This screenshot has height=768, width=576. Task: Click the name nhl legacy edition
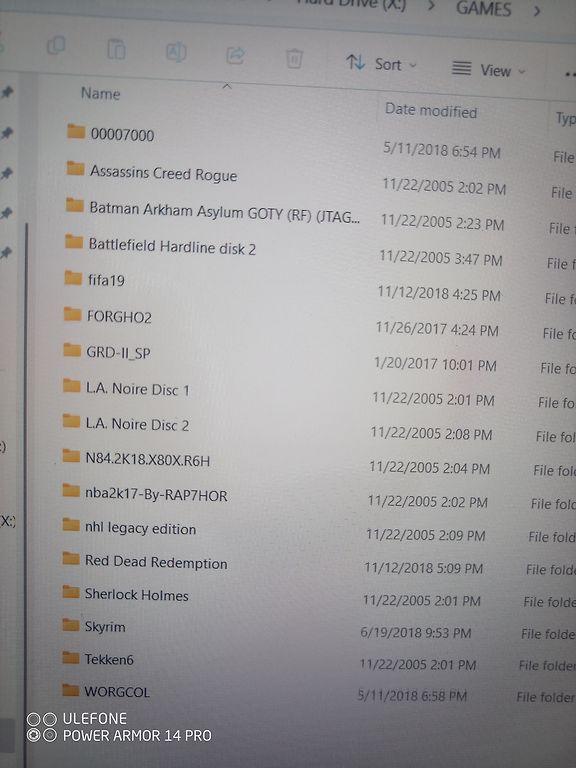pos(140,528)
